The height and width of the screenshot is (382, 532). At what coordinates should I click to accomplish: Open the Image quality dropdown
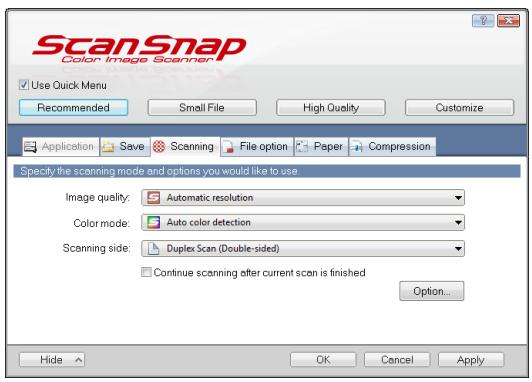(x=303, y=197)
